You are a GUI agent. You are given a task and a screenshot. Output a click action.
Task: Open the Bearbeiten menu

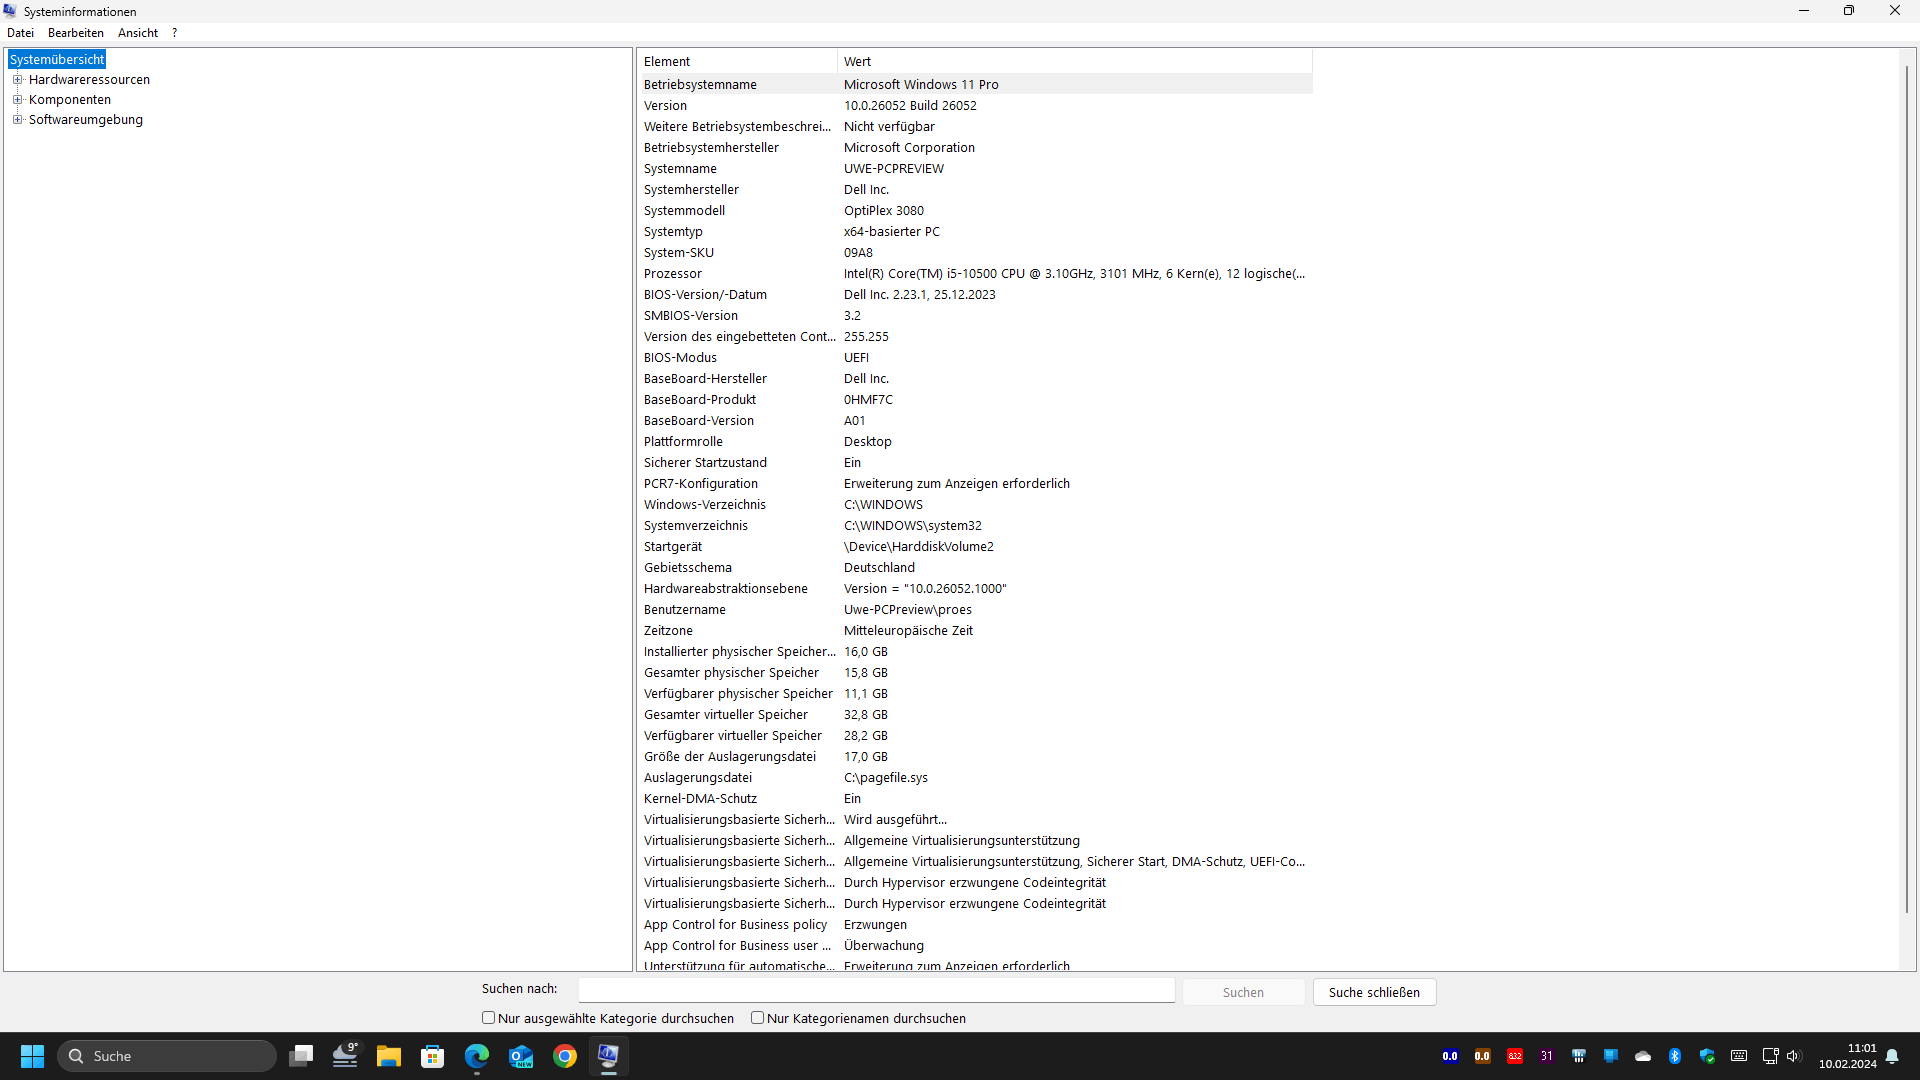pos(76,33)
